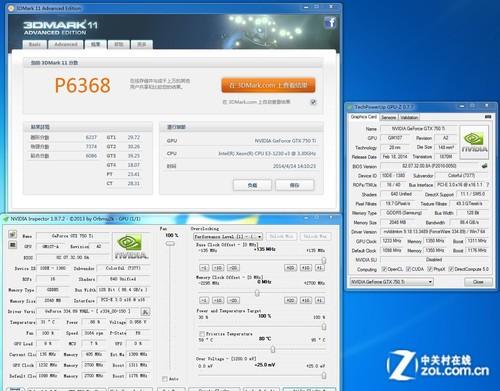The height and width of the screenshot is (391, 500).
Task: Click the Close button in GPU-Z
Action: pyautogui.click(x=478, y=282)
